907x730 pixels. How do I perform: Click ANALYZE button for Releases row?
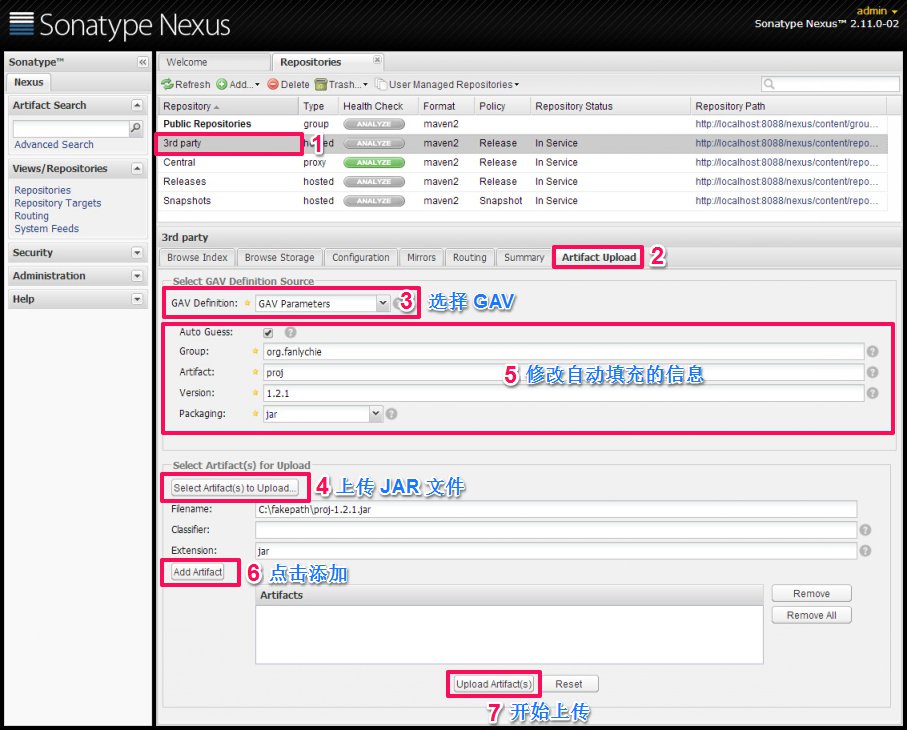pos(374,182)
